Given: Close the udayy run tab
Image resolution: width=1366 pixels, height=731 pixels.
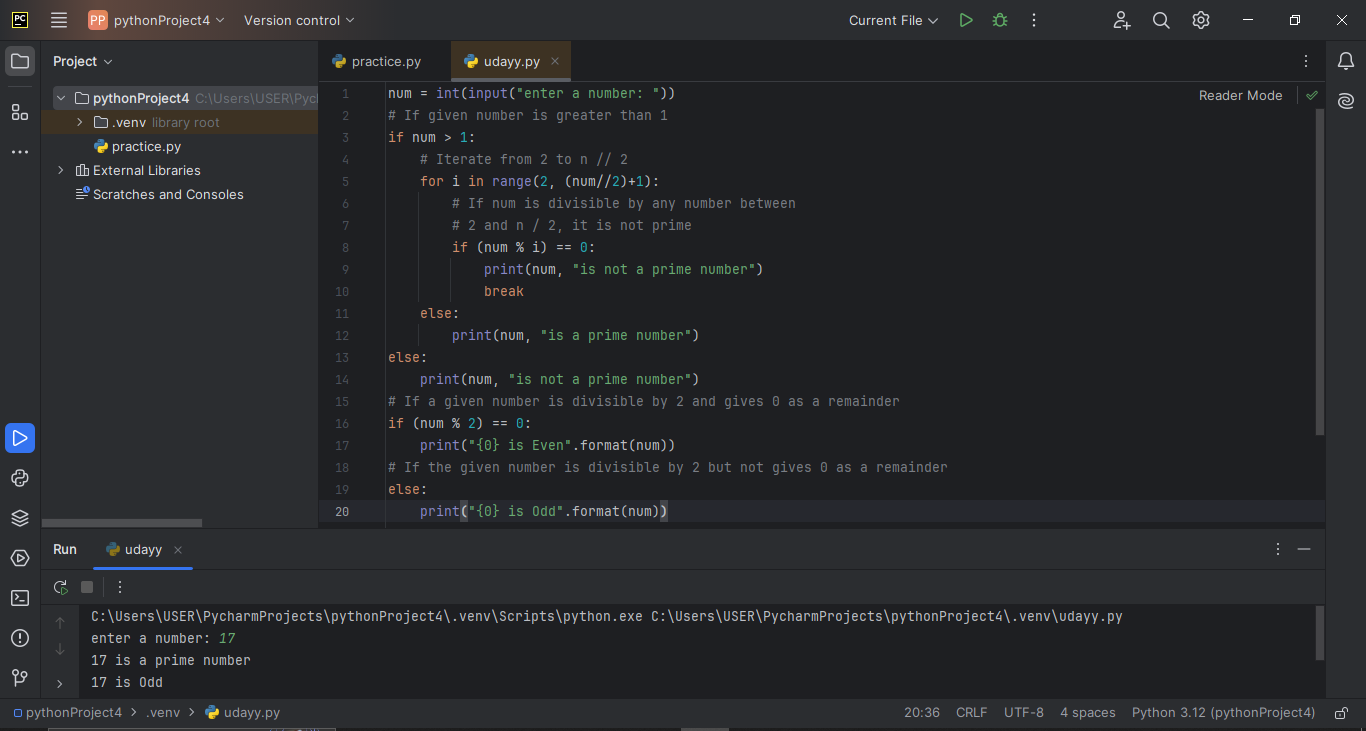Looking at the screenshot, I should click(x=178, y=550).
